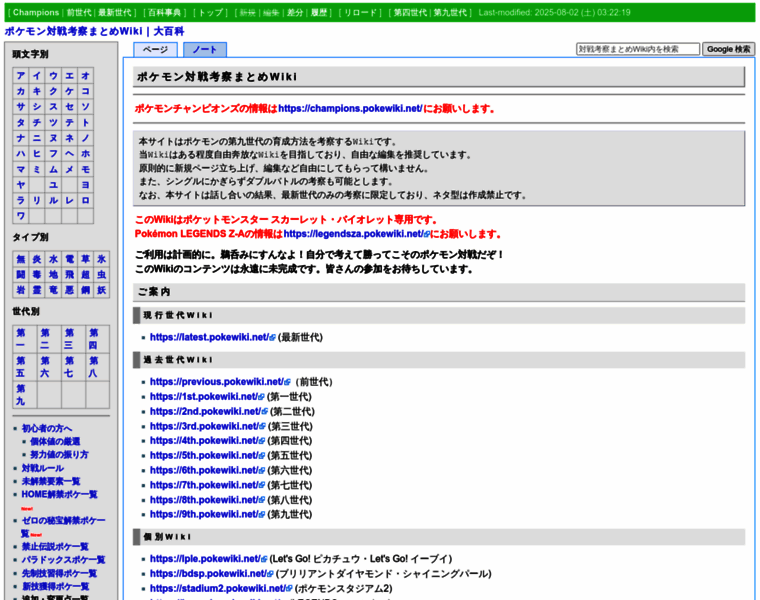Open the 大百科 link beside site title
Image resolution: width=760 pixels, height=600 pixels.
pos(169,32)
